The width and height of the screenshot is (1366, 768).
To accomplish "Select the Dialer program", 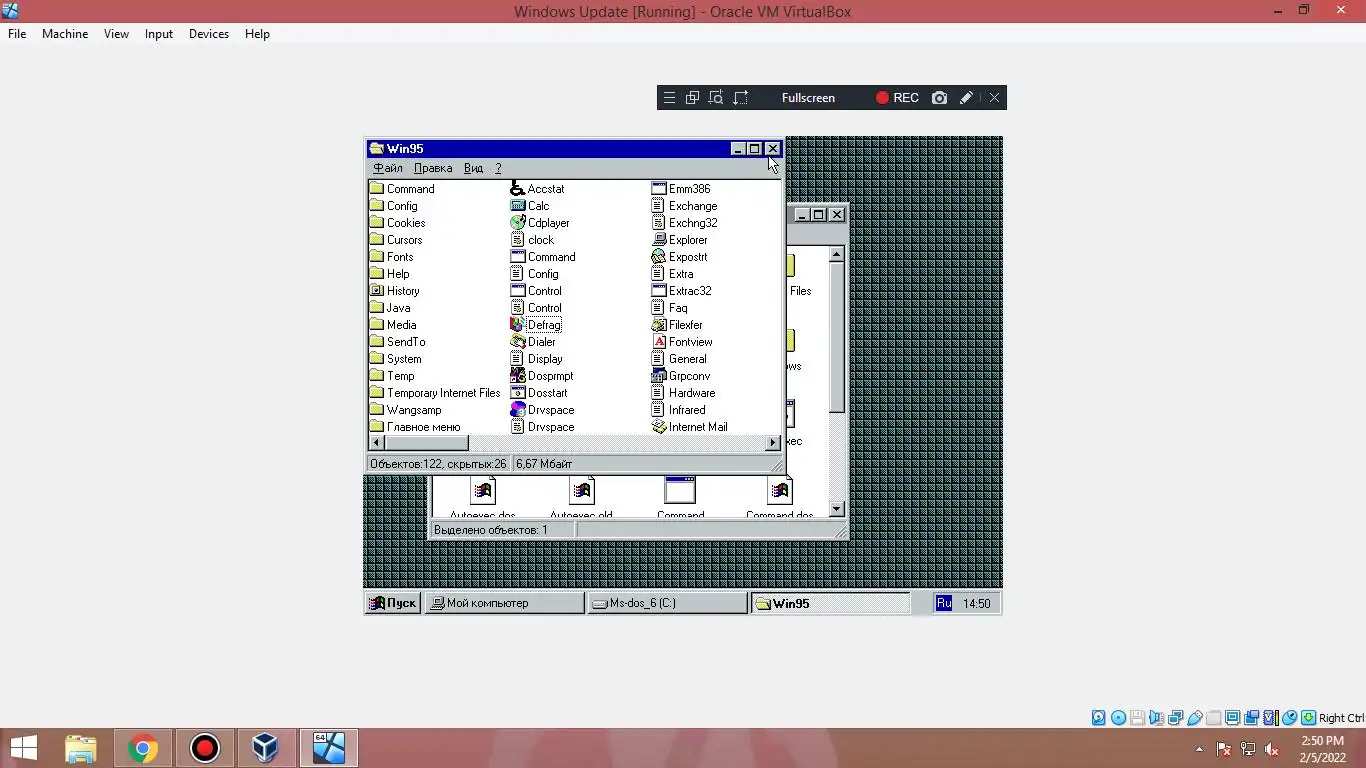I will 532,342.
